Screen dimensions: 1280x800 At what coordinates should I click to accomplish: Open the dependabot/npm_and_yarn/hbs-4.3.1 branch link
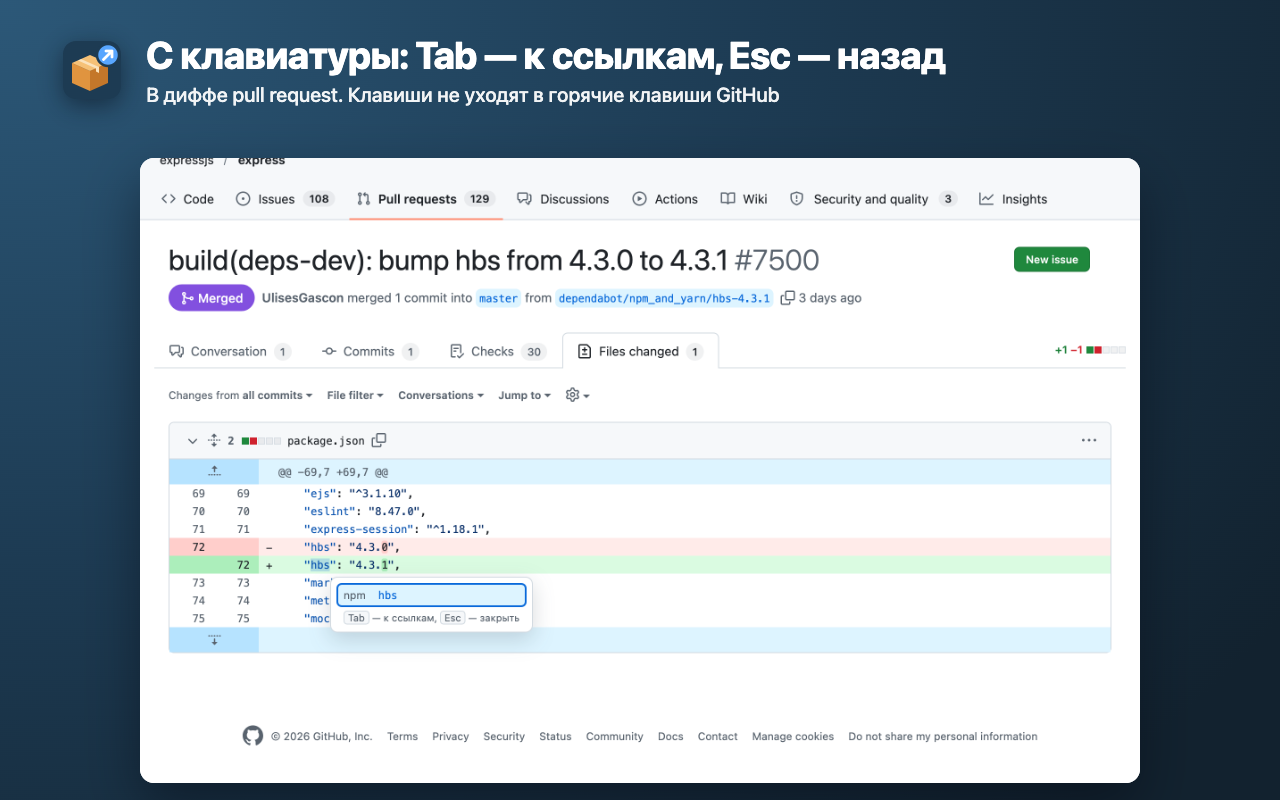[x=664, y=298]
